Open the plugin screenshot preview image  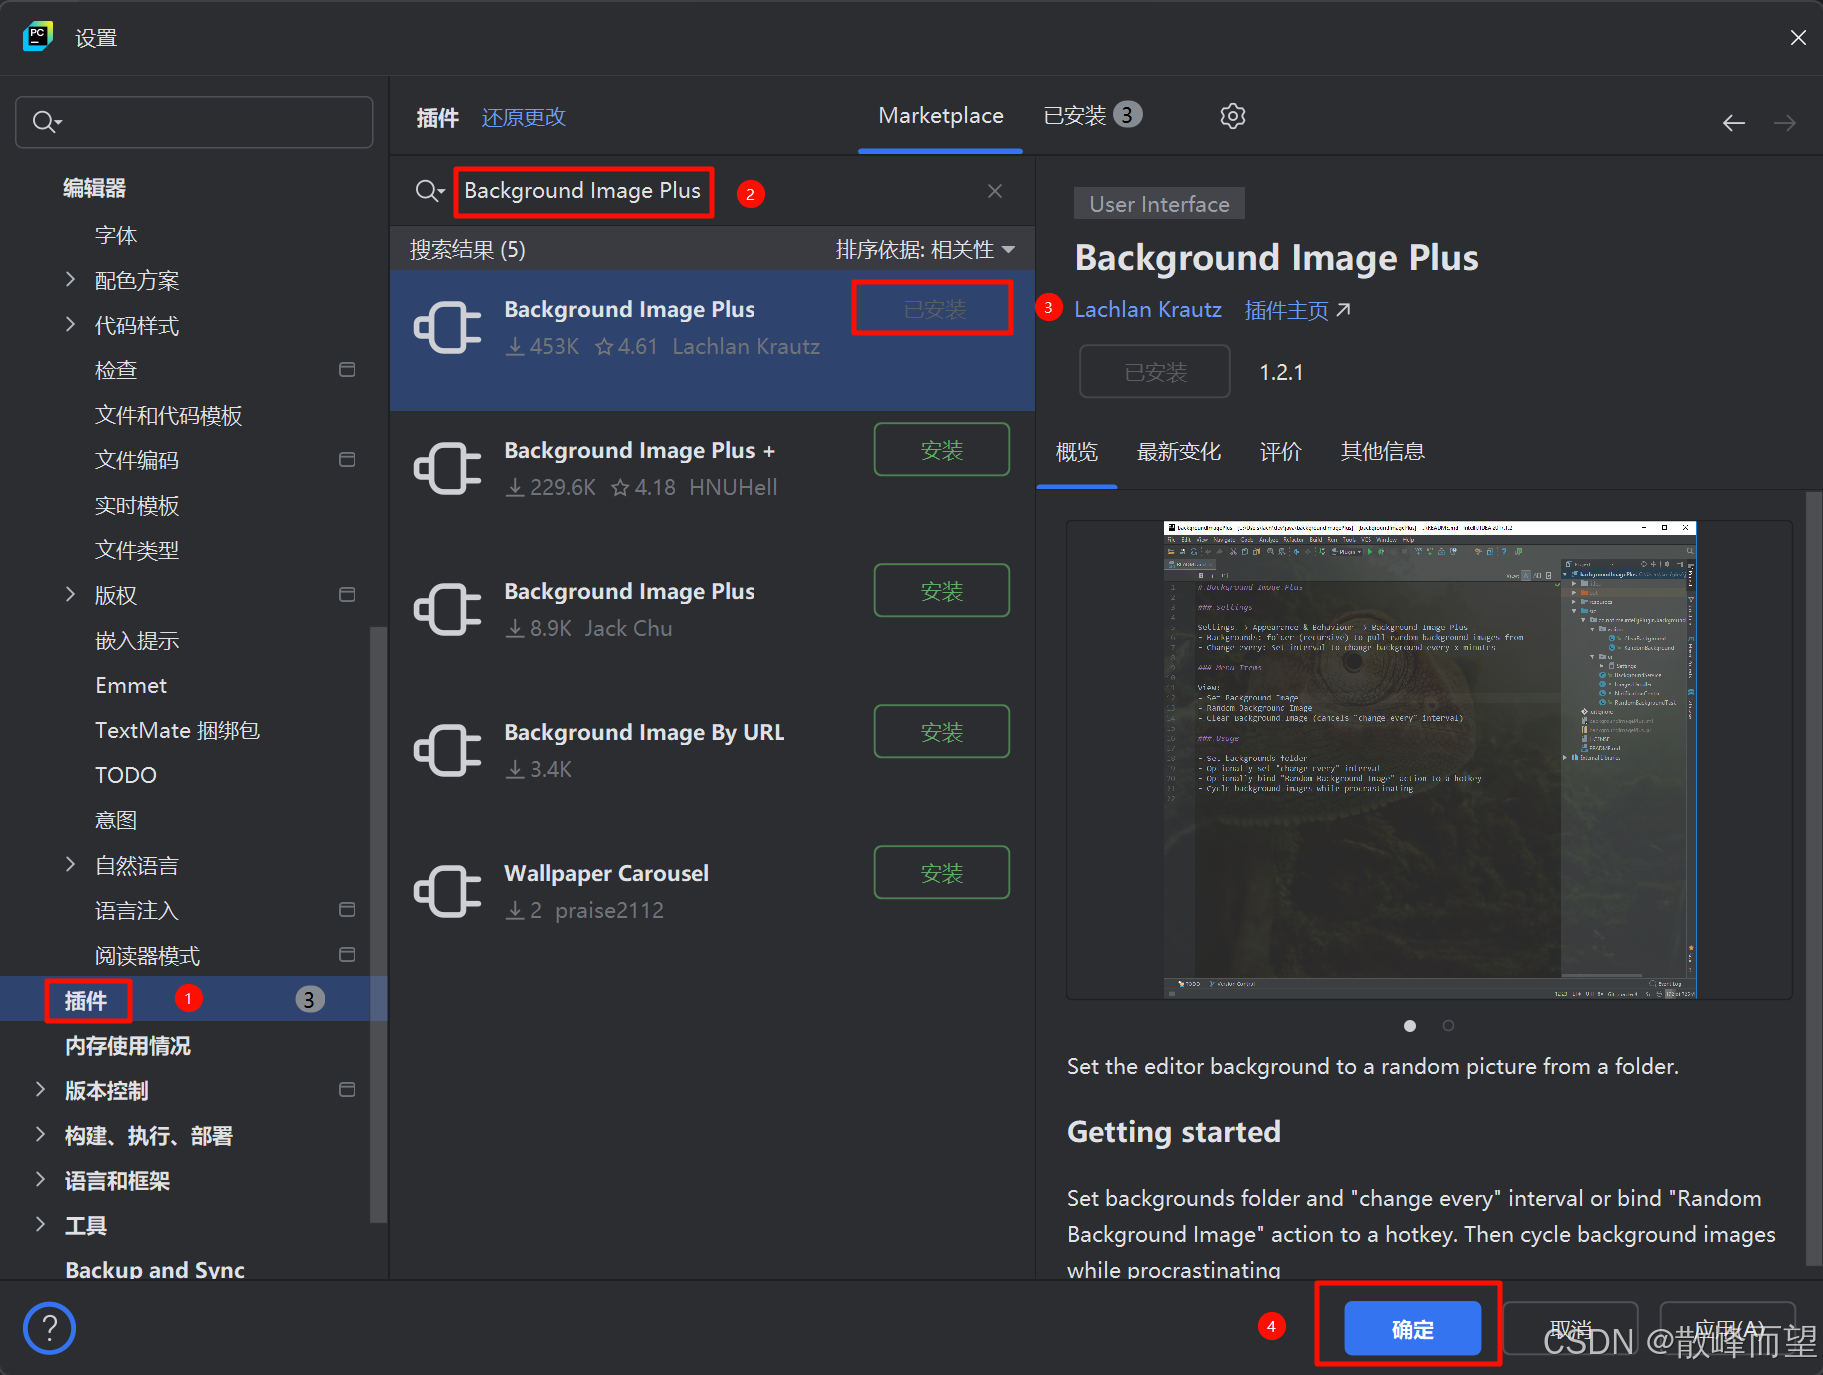1430,759
